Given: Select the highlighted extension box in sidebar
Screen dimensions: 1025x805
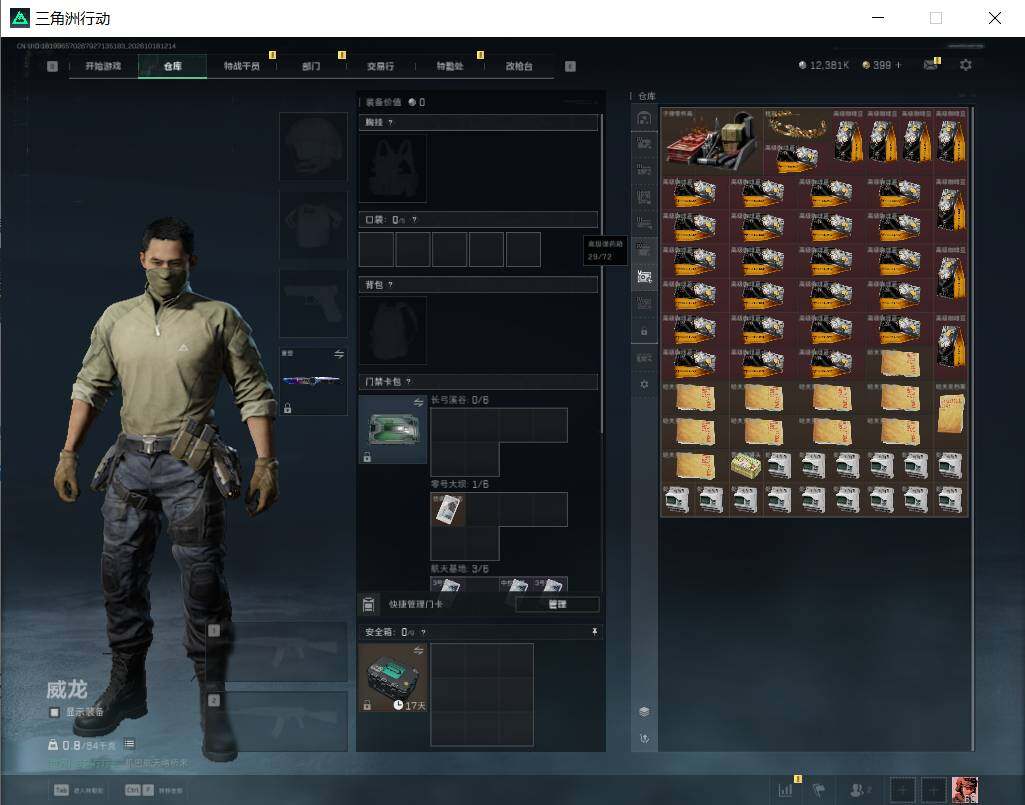Looking at the screenshot, I should coord(644,277).
